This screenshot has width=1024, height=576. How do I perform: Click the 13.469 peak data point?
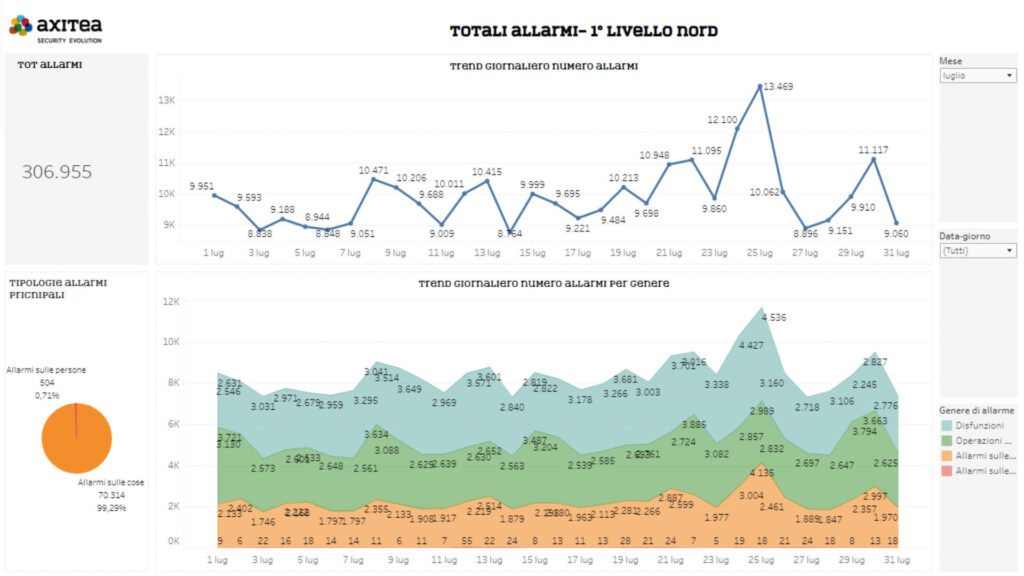(x=759, y=86)
